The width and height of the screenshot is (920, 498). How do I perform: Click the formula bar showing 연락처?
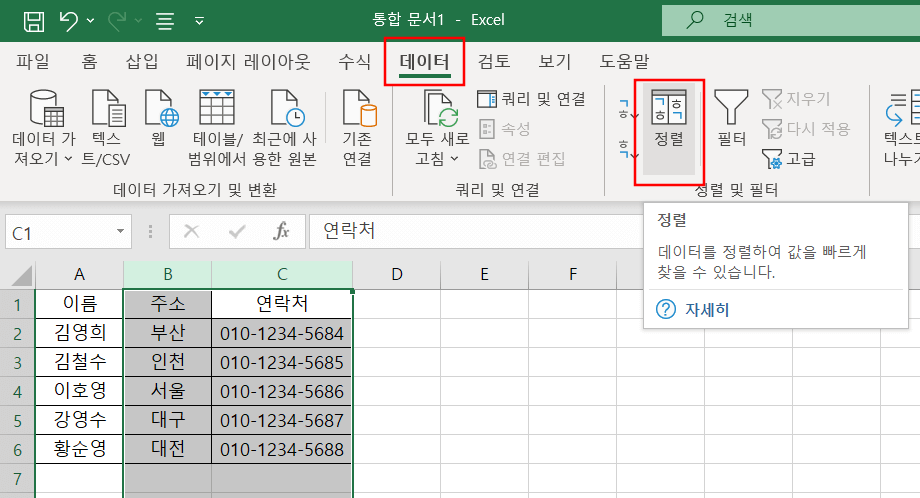(476, 232)
